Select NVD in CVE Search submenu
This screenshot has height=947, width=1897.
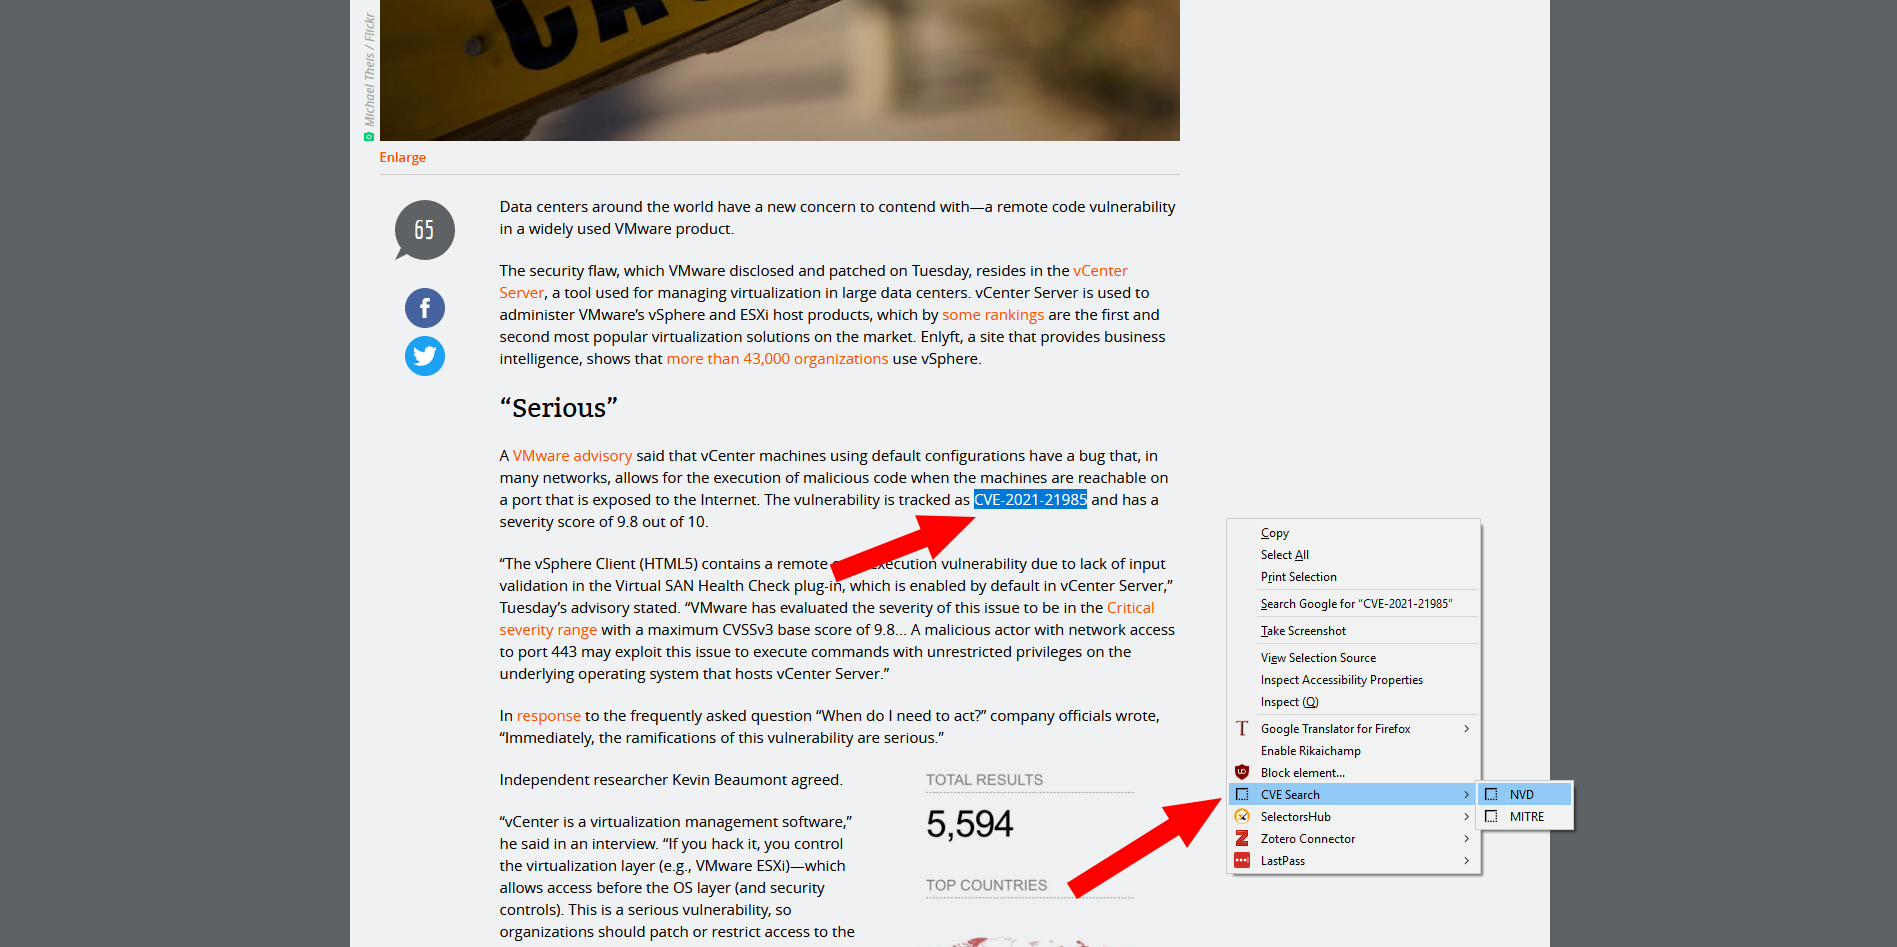point(1525,795)
